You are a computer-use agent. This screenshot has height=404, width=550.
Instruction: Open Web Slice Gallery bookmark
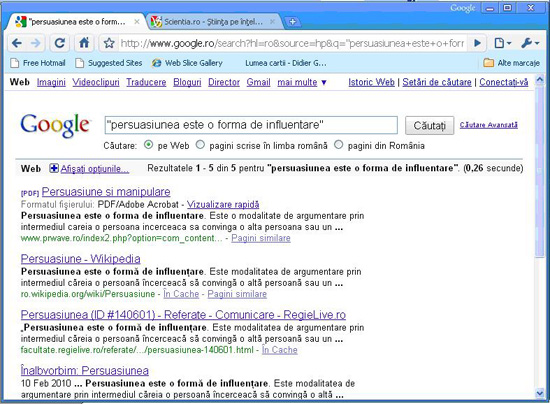(187, 63)
